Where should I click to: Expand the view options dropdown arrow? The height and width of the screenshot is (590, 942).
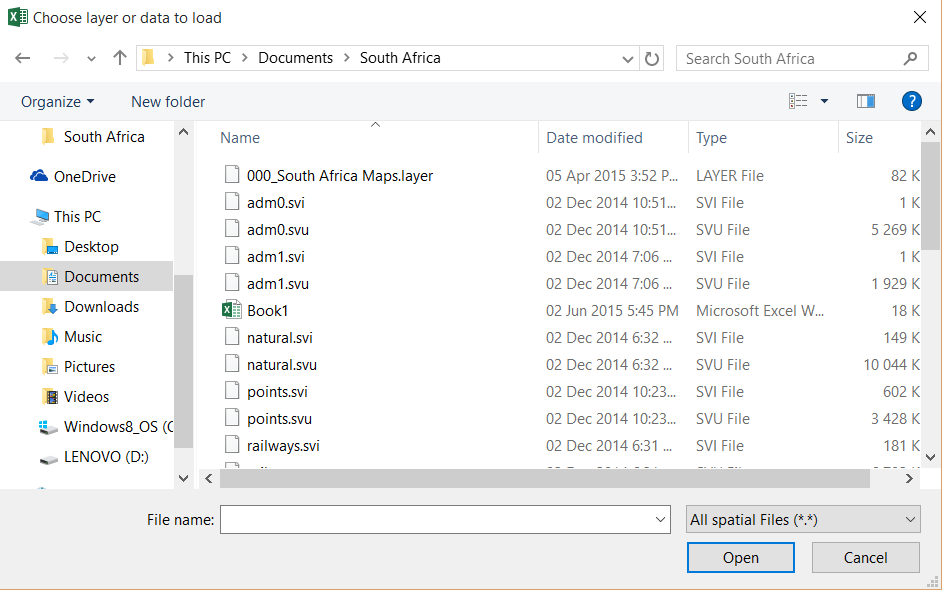[x=824, y=101]
